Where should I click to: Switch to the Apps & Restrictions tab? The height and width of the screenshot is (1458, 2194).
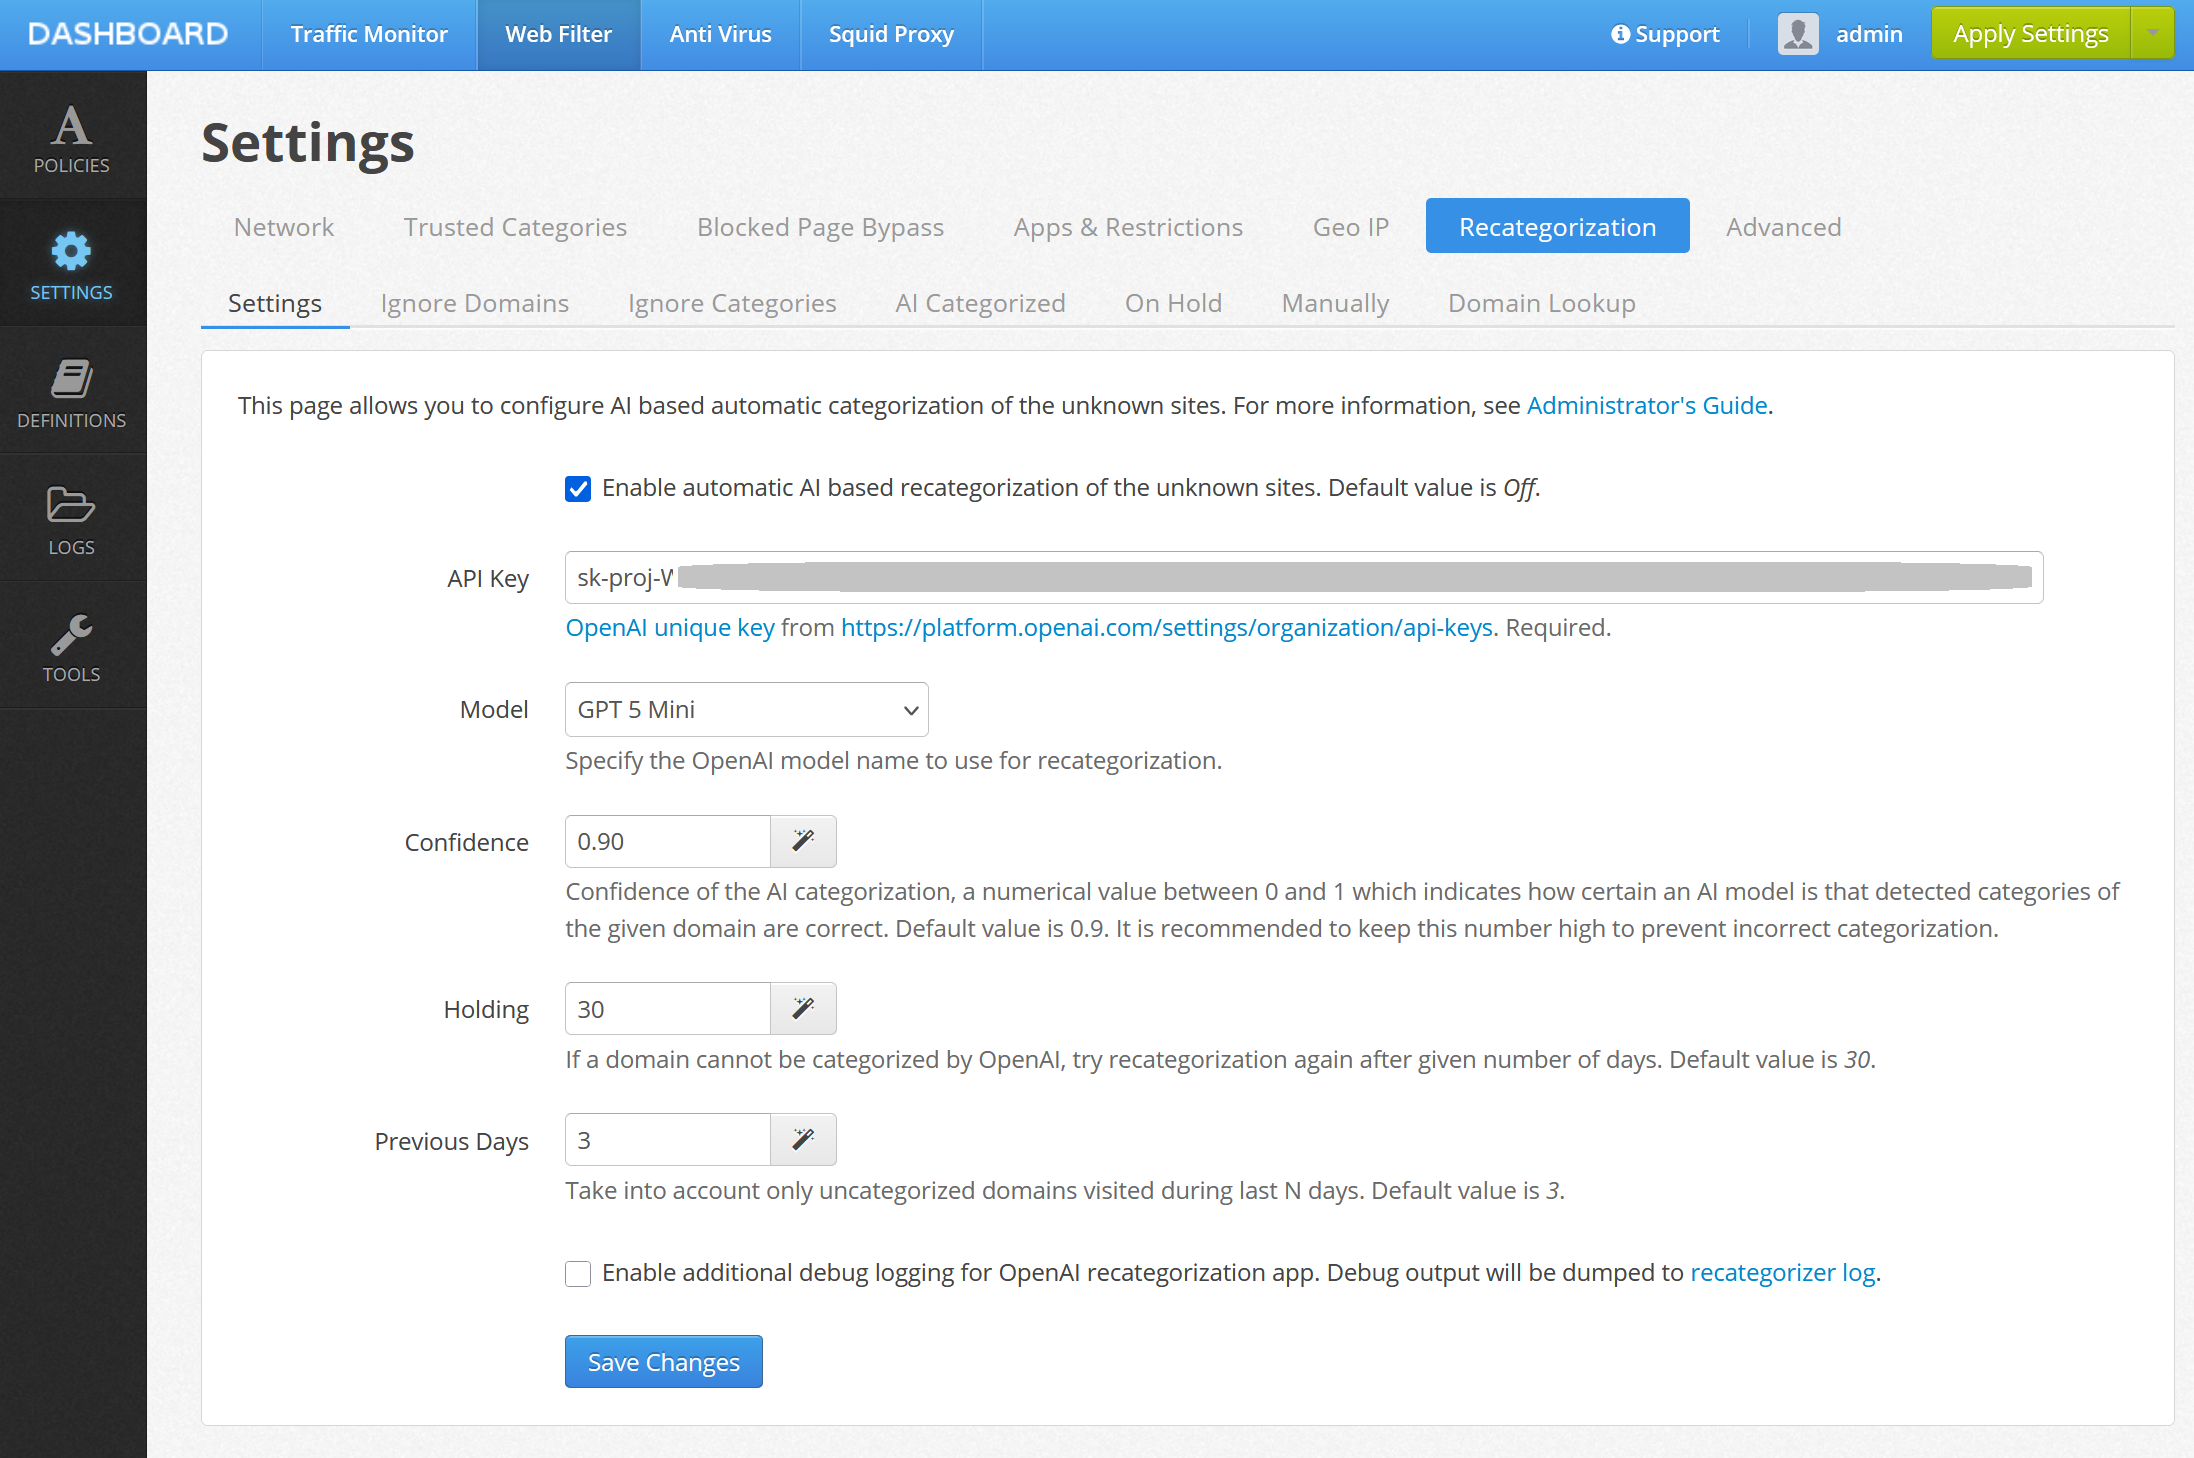tap(1128, 227)
